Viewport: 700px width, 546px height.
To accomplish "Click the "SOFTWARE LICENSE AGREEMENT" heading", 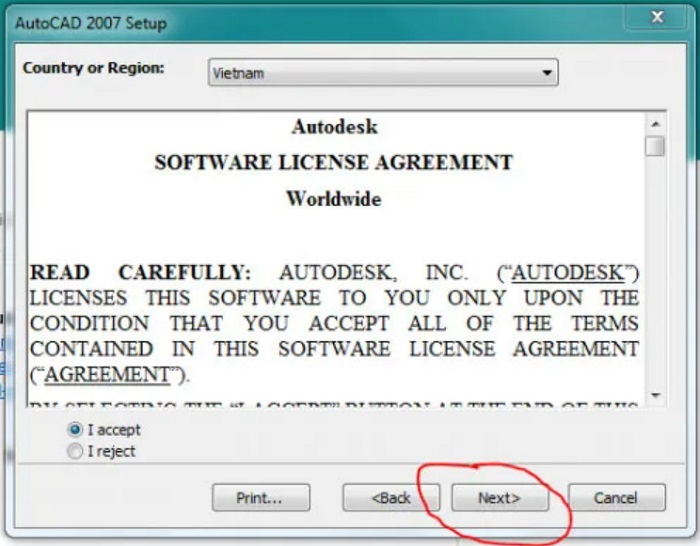I will pyautogui.click(x=333, y=163).
